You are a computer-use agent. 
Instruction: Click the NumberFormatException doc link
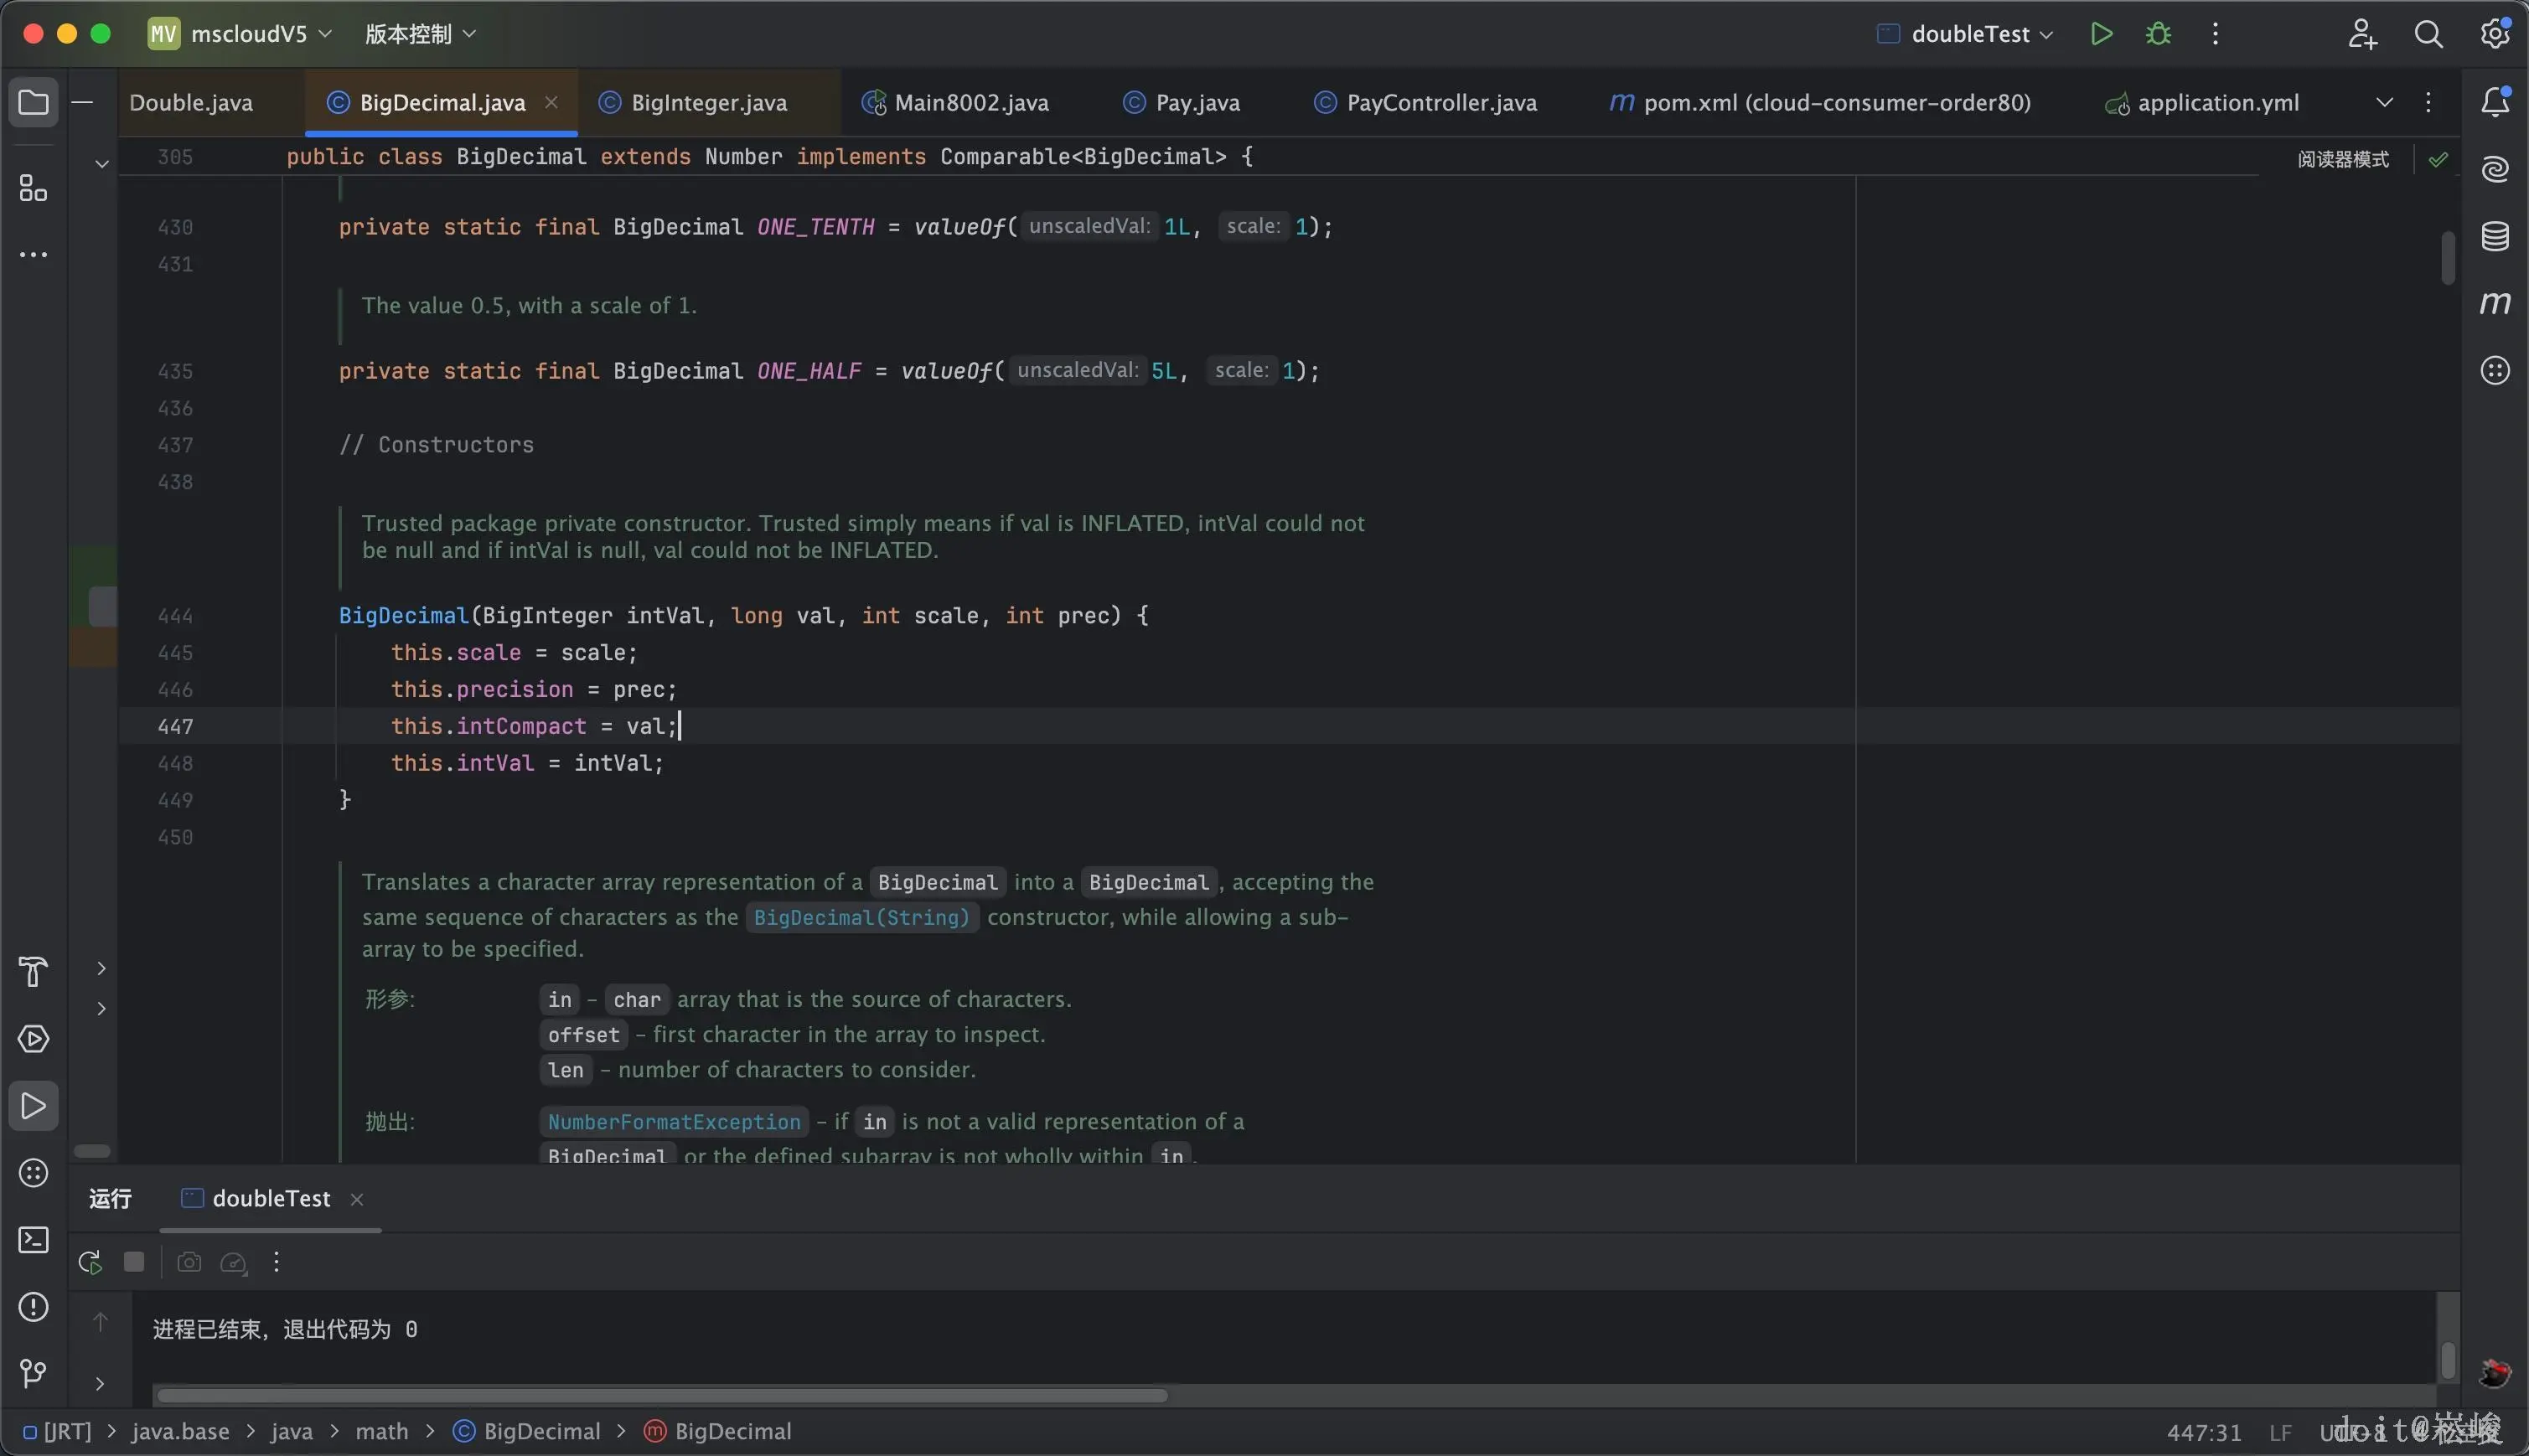point(674,1122)
